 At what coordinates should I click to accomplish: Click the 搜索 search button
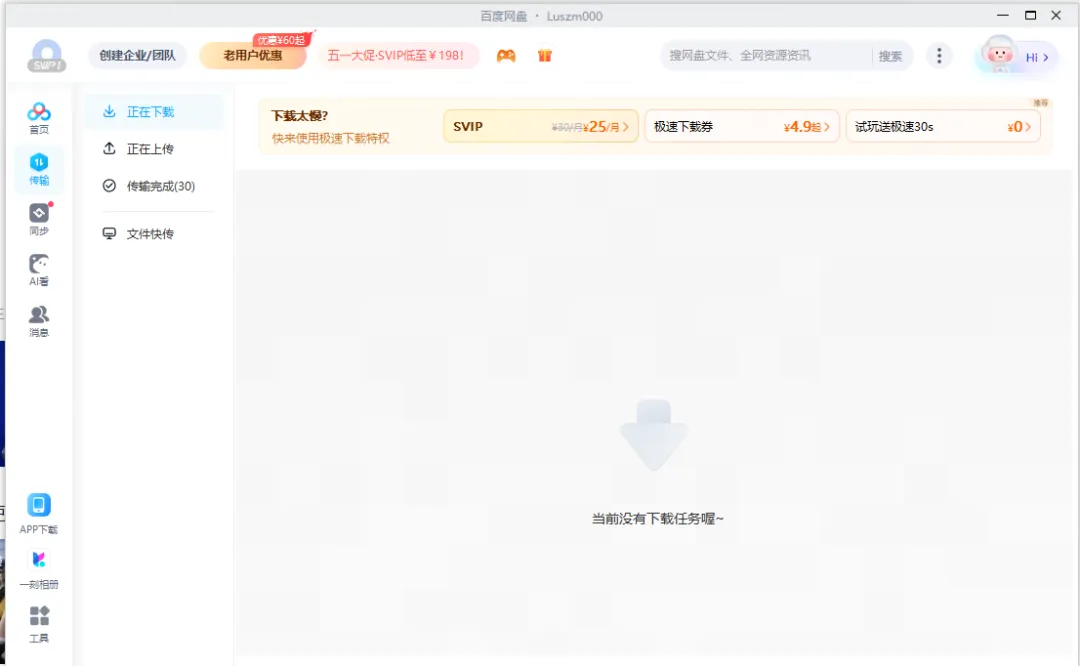click(890, 56)
